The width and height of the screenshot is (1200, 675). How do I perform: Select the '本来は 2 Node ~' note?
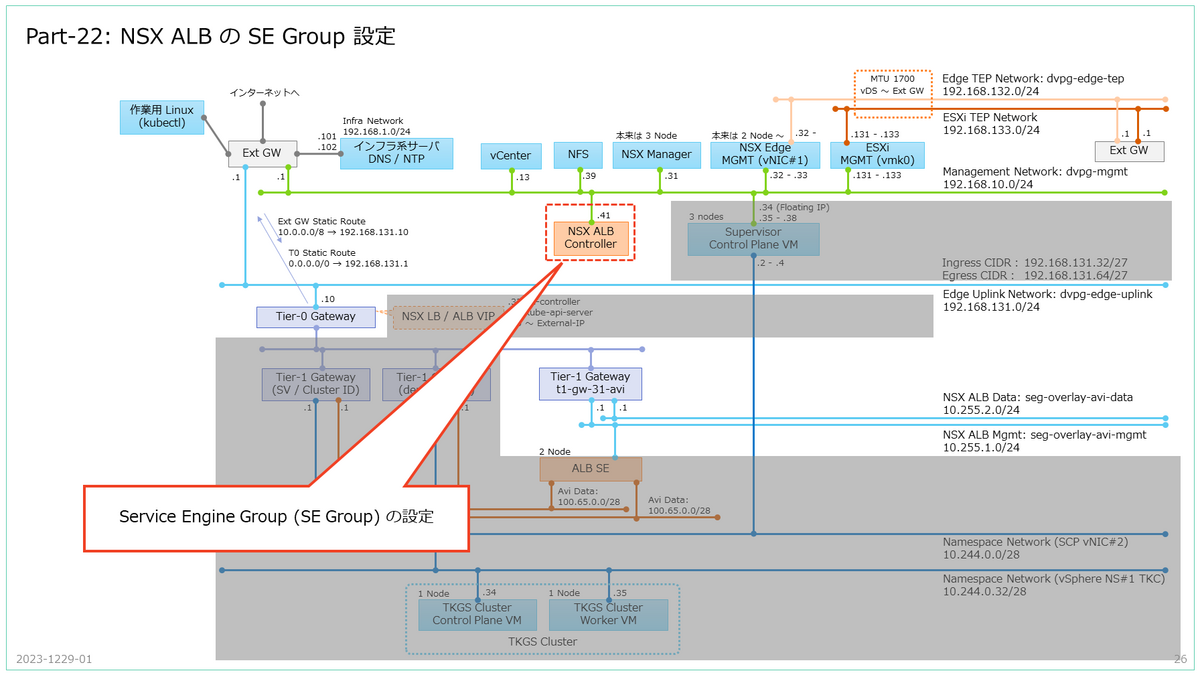748,135
